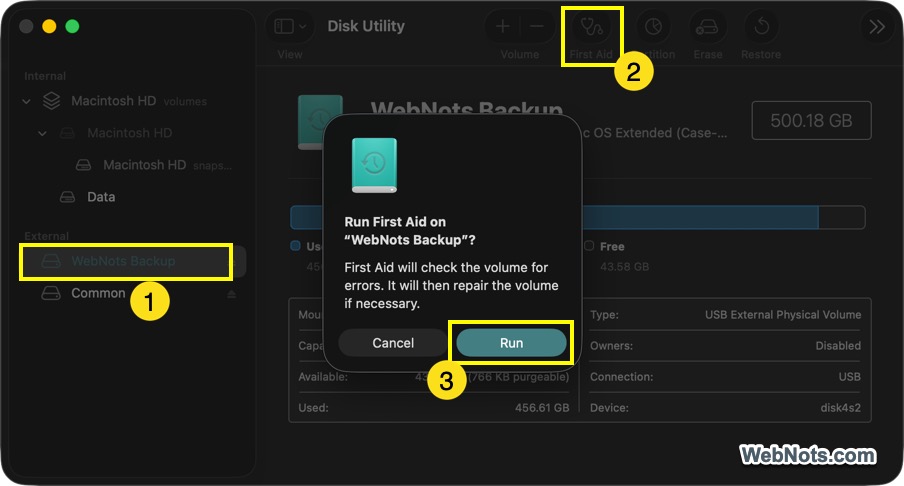Screen dimensions: 904x486
Task: Click the Restore toolbar icon
Action: tap(761, 27)
